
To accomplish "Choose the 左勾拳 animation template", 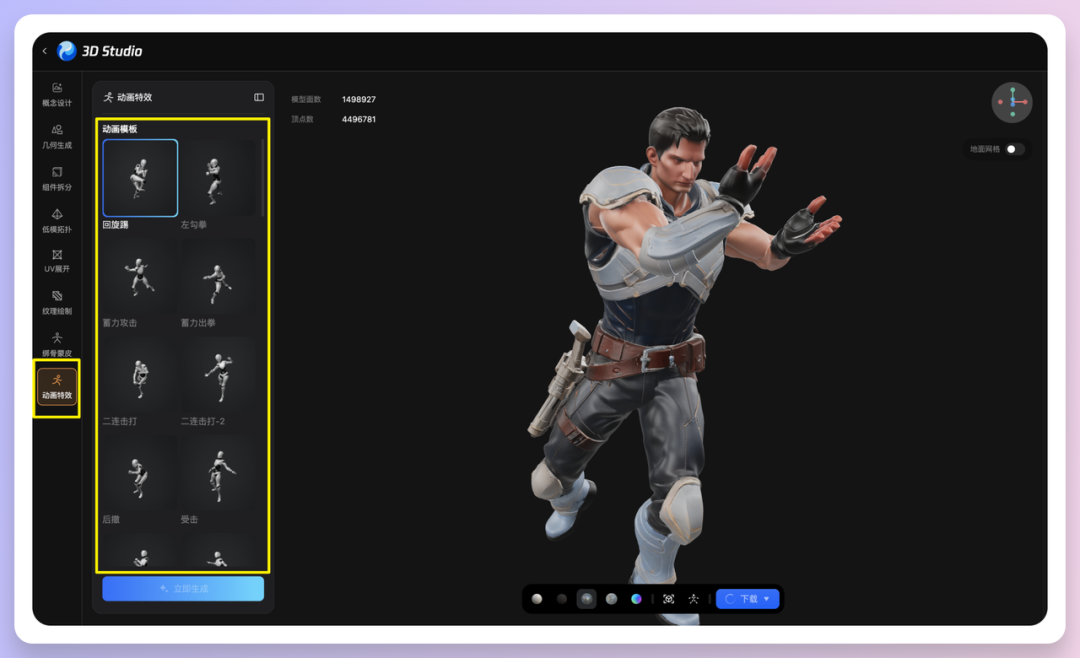I will click(x=218, y=178).
